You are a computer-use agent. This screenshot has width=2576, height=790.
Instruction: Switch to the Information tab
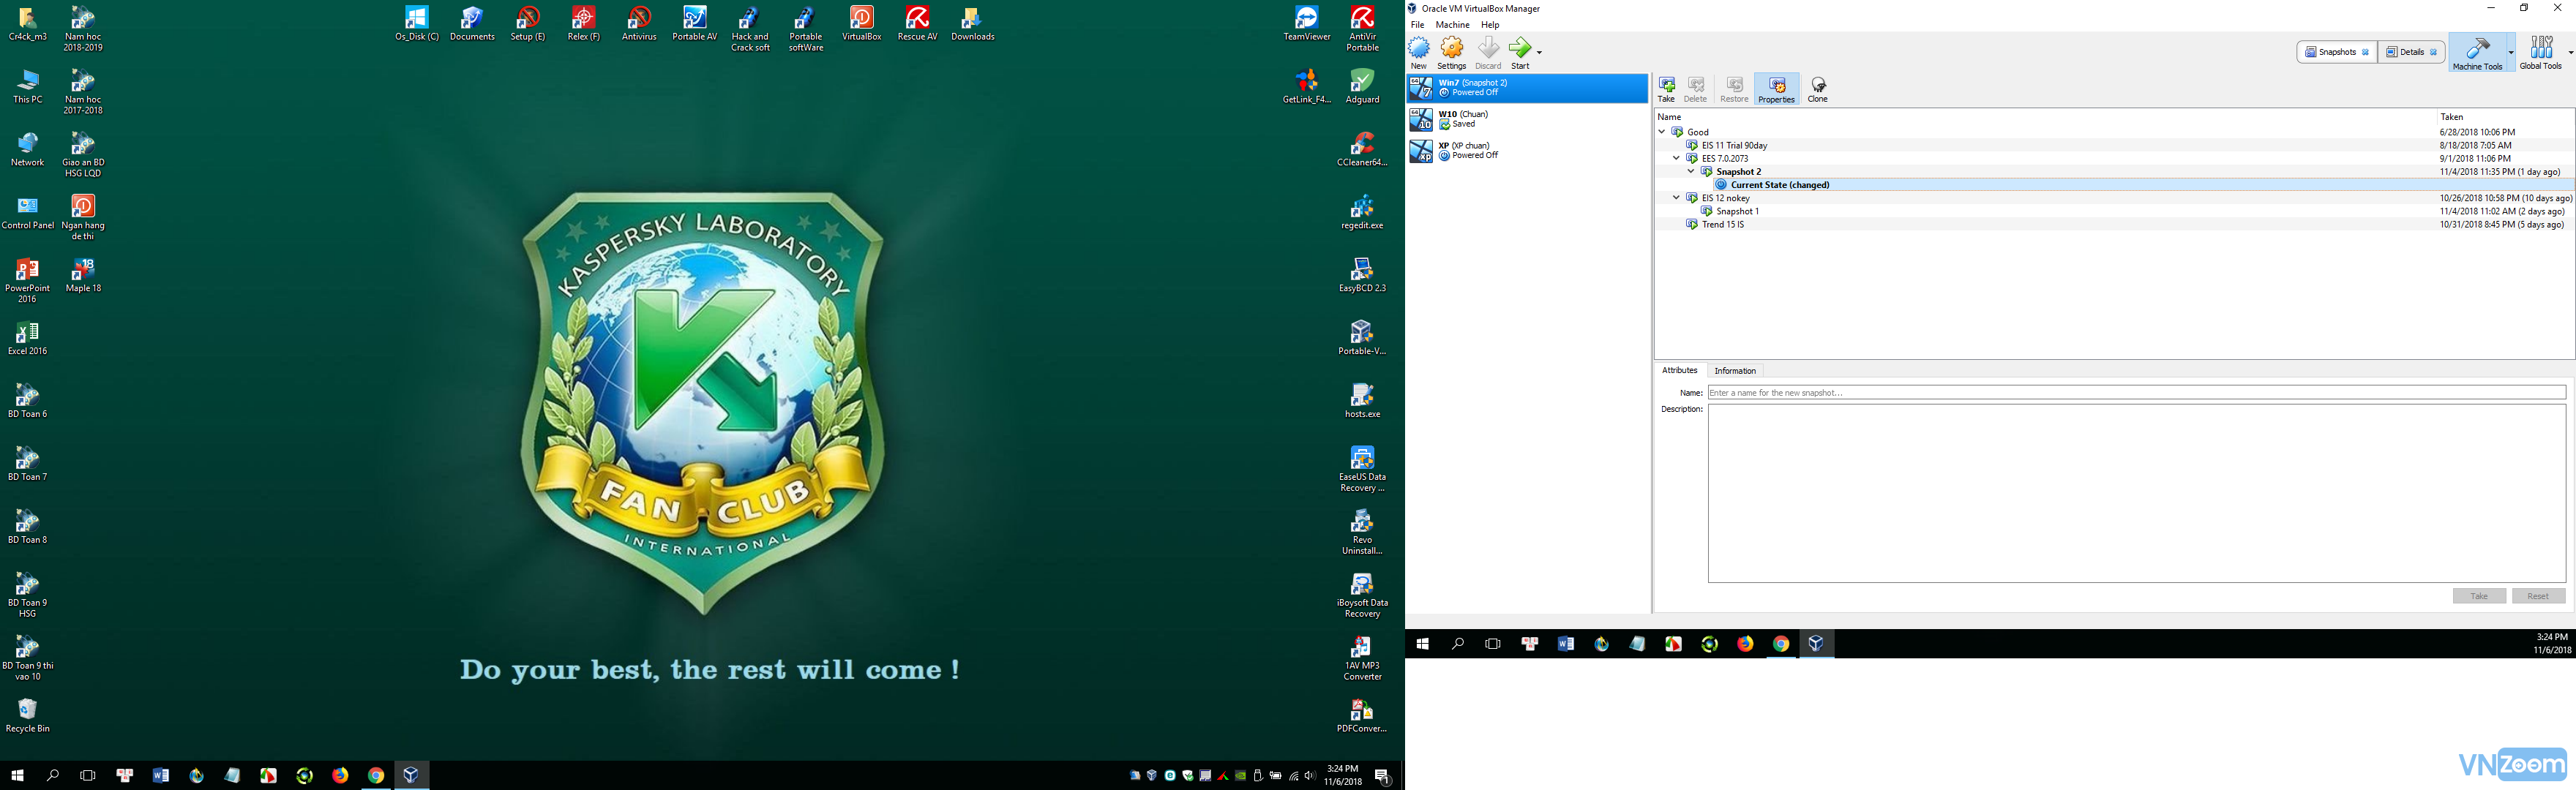[x=1735, y=371]
